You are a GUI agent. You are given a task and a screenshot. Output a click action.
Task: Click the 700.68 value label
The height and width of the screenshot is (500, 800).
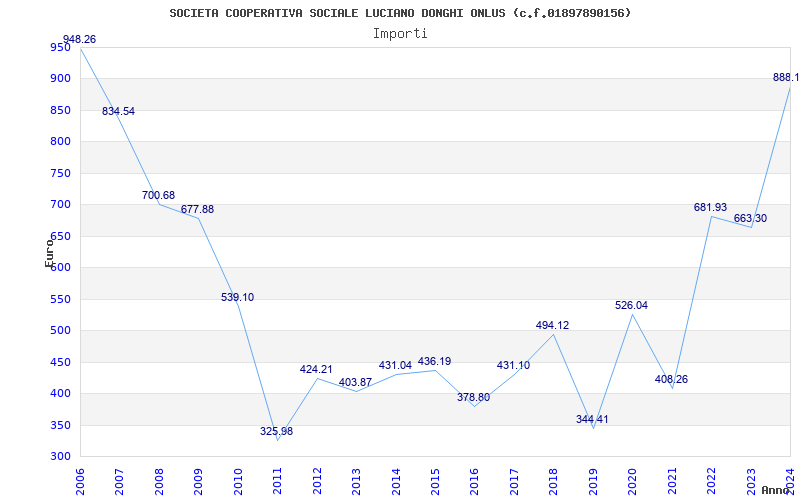click(158, 195)
